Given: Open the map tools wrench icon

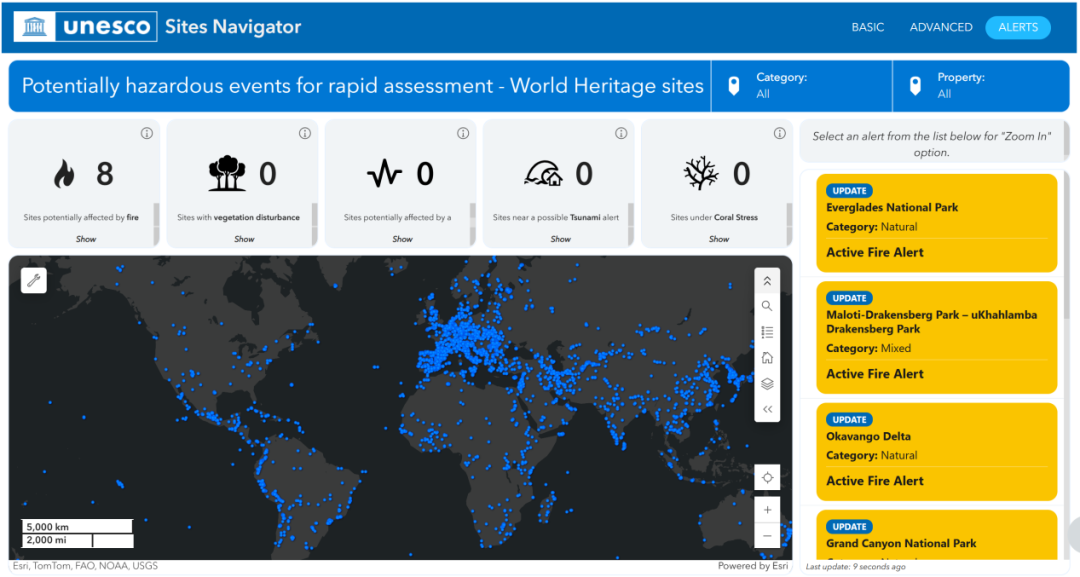Looking at the screenshot, I should click(35, 280).
